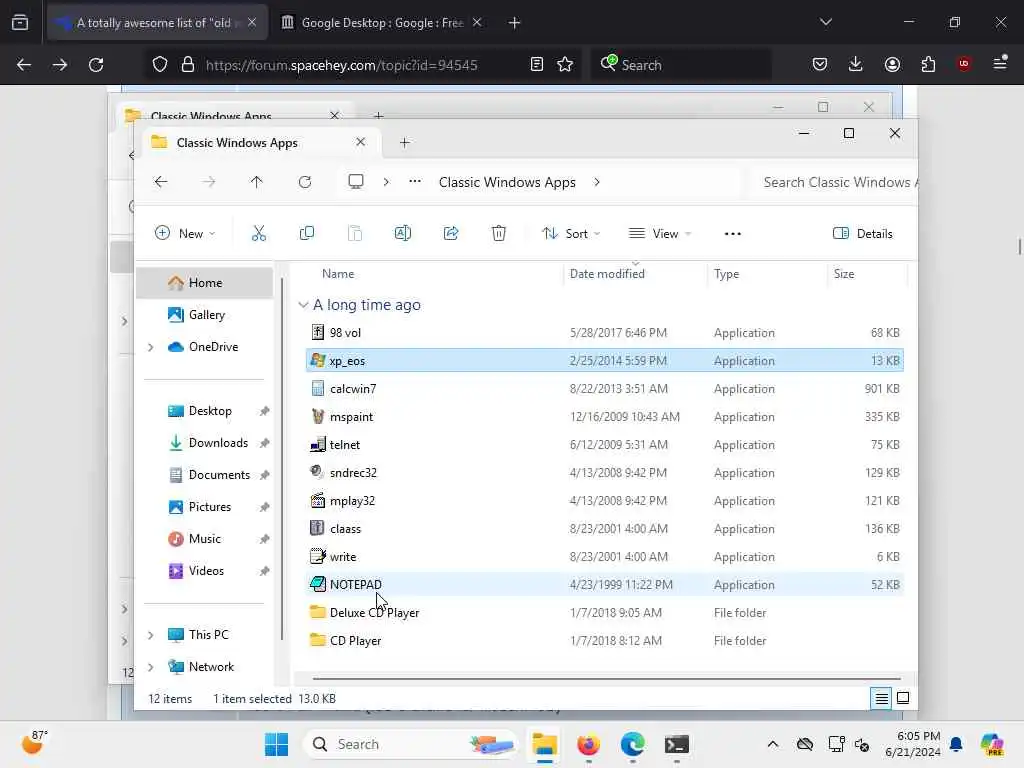This screenshot has height=768, width=1024.
Task: Click the Rename icon in Explorer toolbar
Action: (x=403, y=233)
